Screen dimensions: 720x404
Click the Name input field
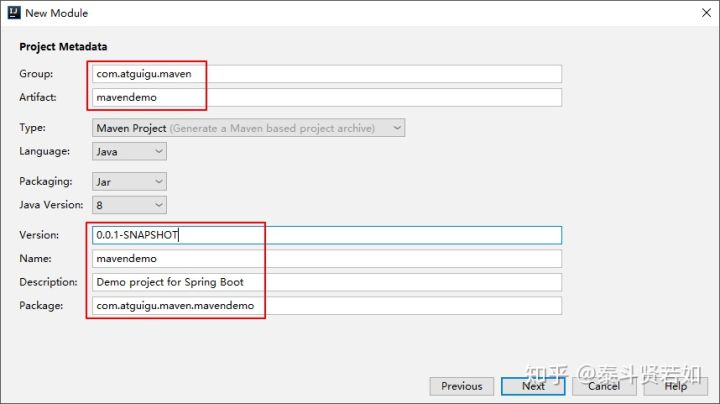click(326, 258)
